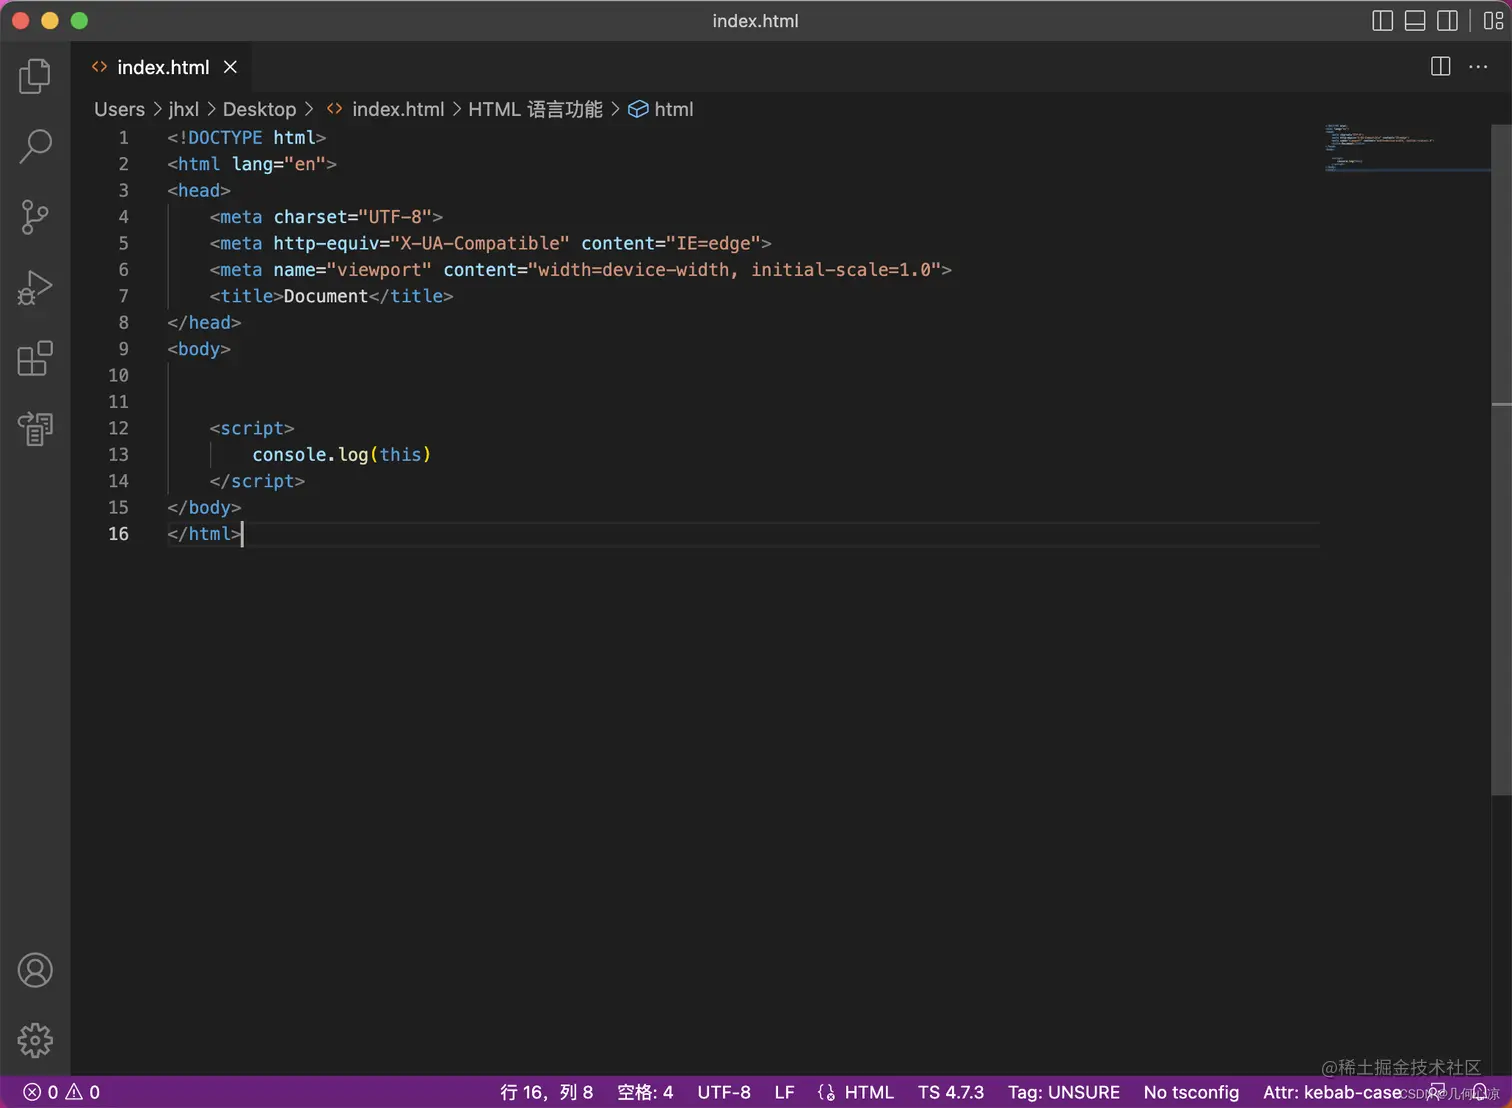Click the closing </script> tag

tap(257, 481)
